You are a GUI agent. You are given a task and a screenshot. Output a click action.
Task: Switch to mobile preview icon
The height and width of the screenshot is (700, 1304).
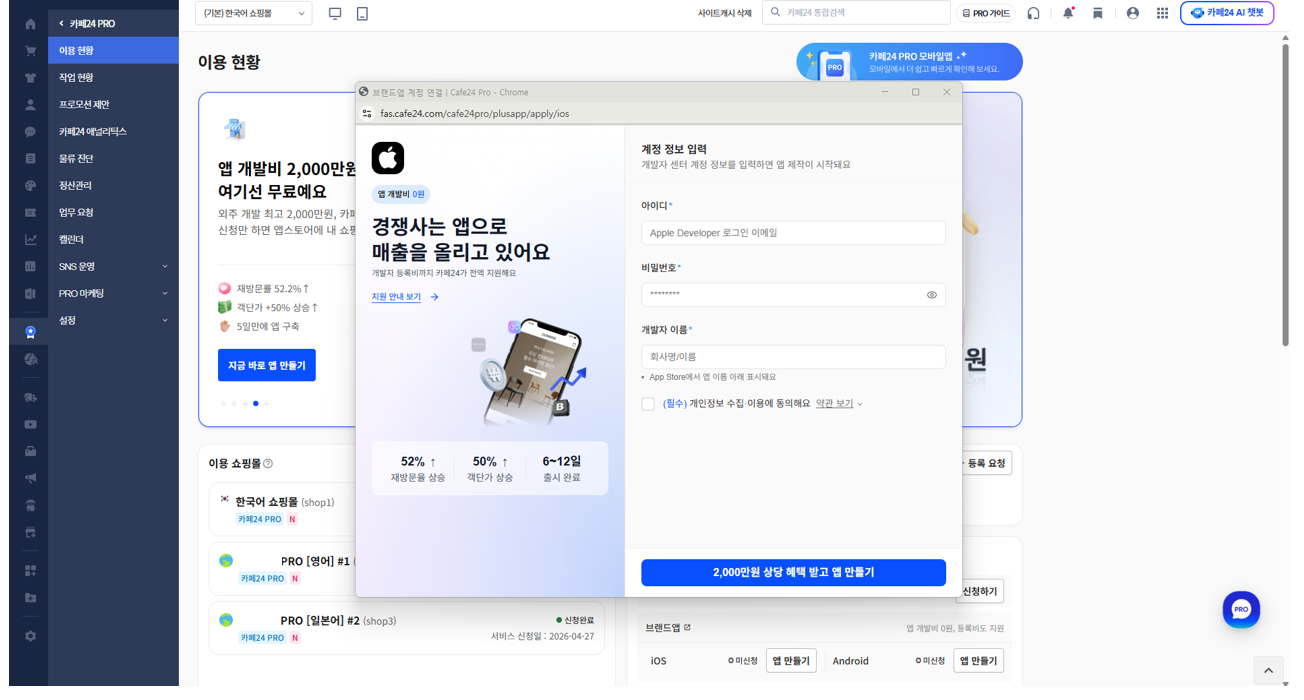click(x=362, y=13)
